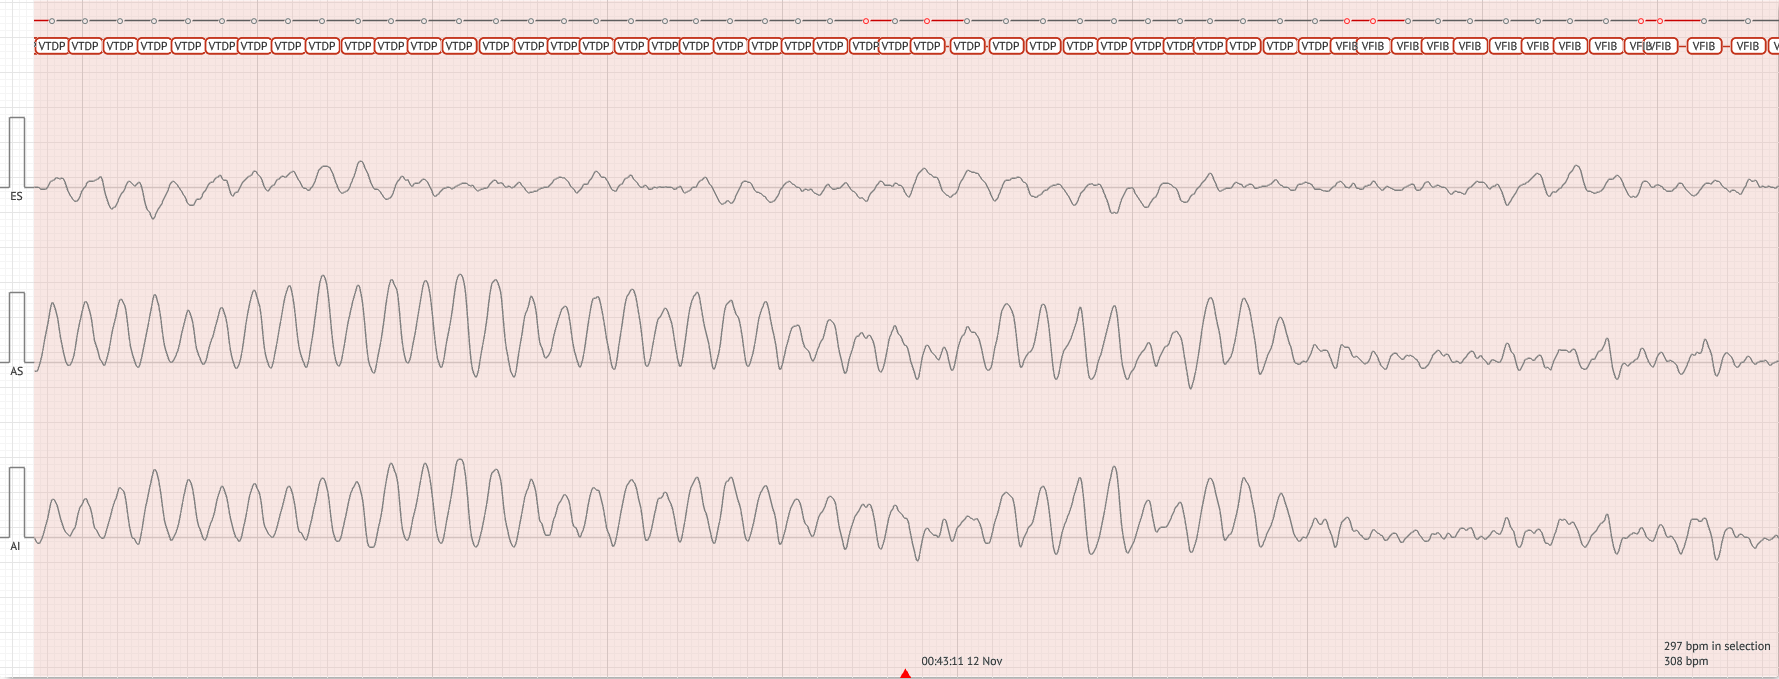Click the ES lead label
The width and height of the screenshot is (1779, 679).
[16, 197]
